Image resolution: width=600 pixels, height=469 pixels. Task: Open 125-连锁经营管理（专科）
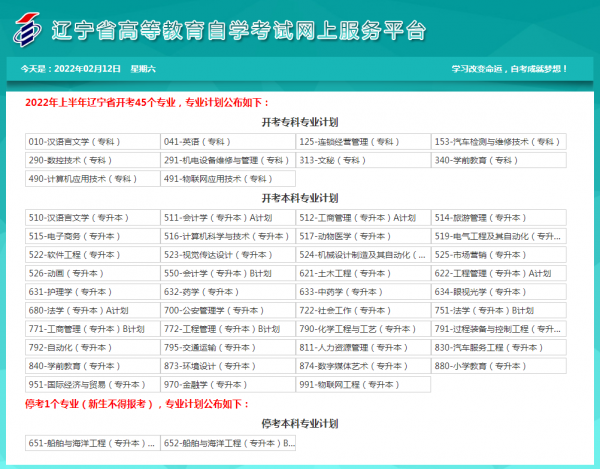point(363,142)
